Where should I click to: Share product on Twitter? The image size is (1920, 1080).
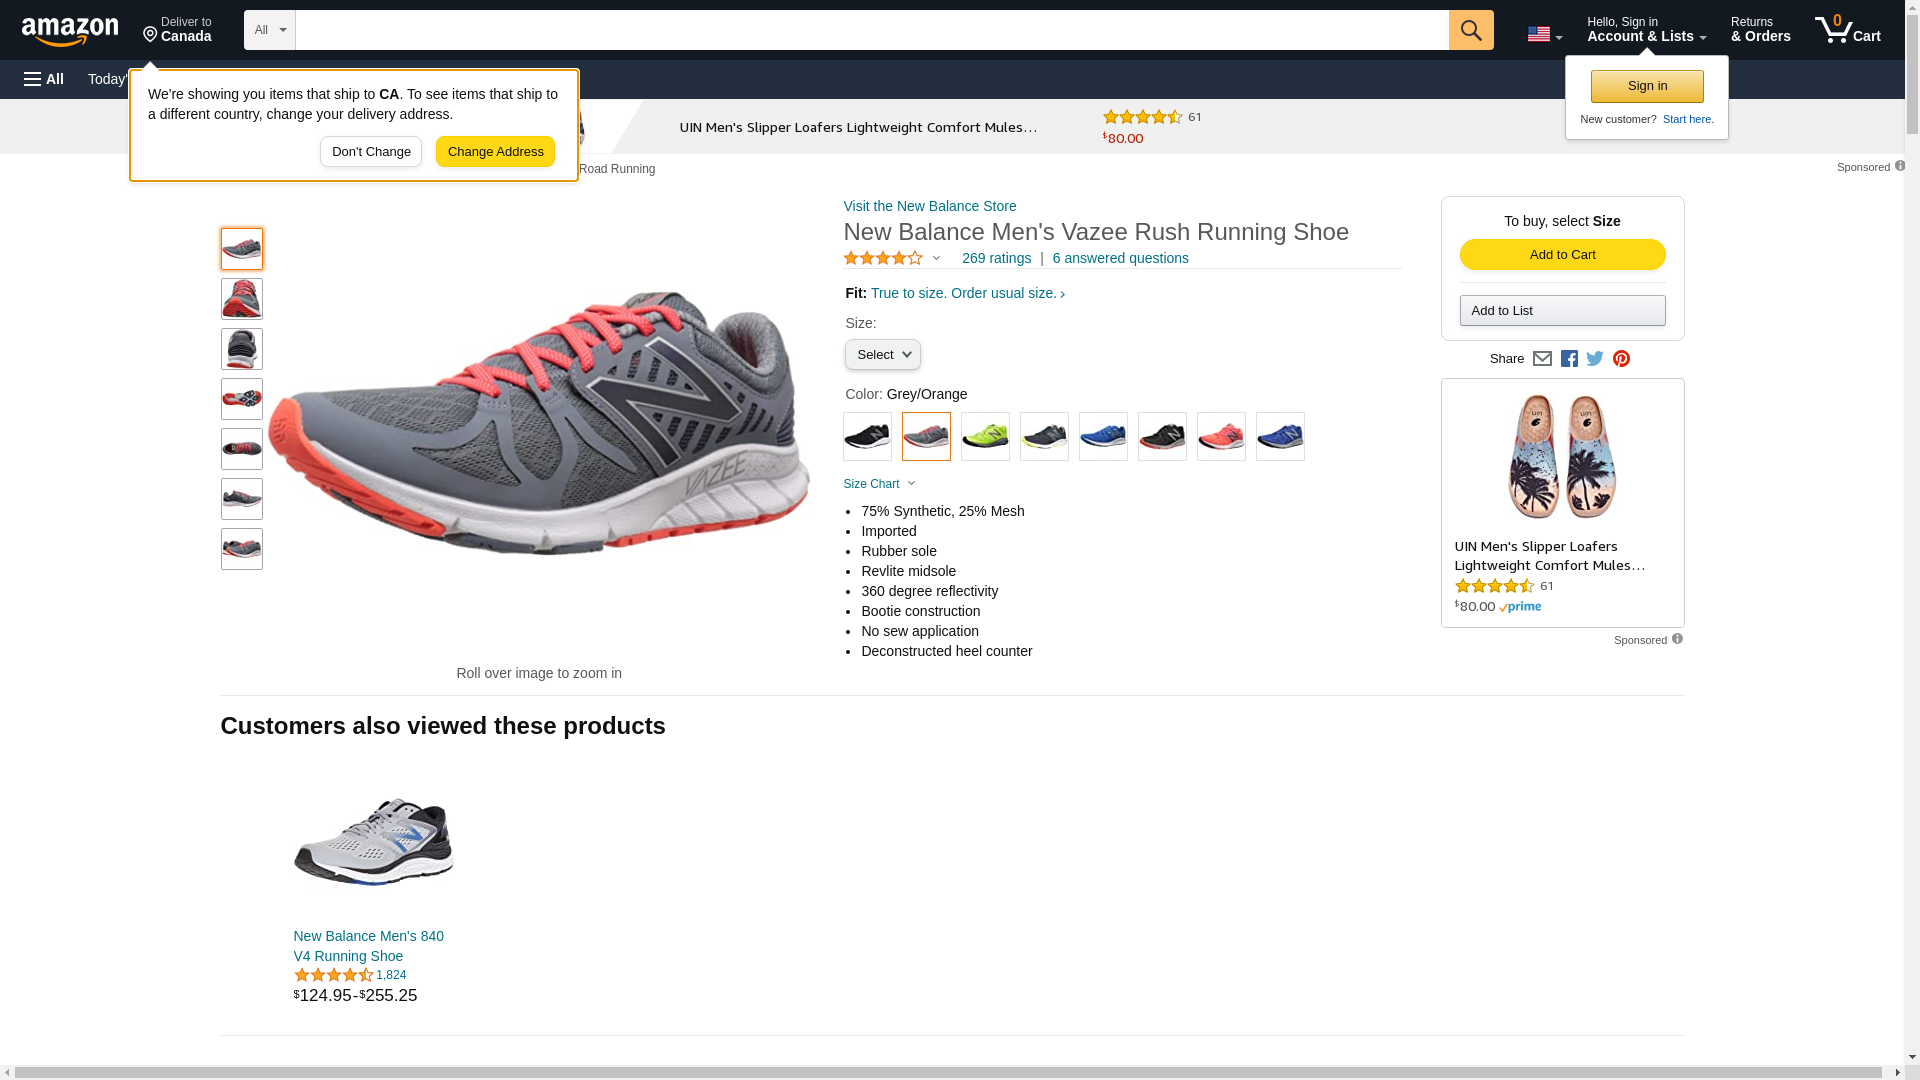coord(1595,359)
